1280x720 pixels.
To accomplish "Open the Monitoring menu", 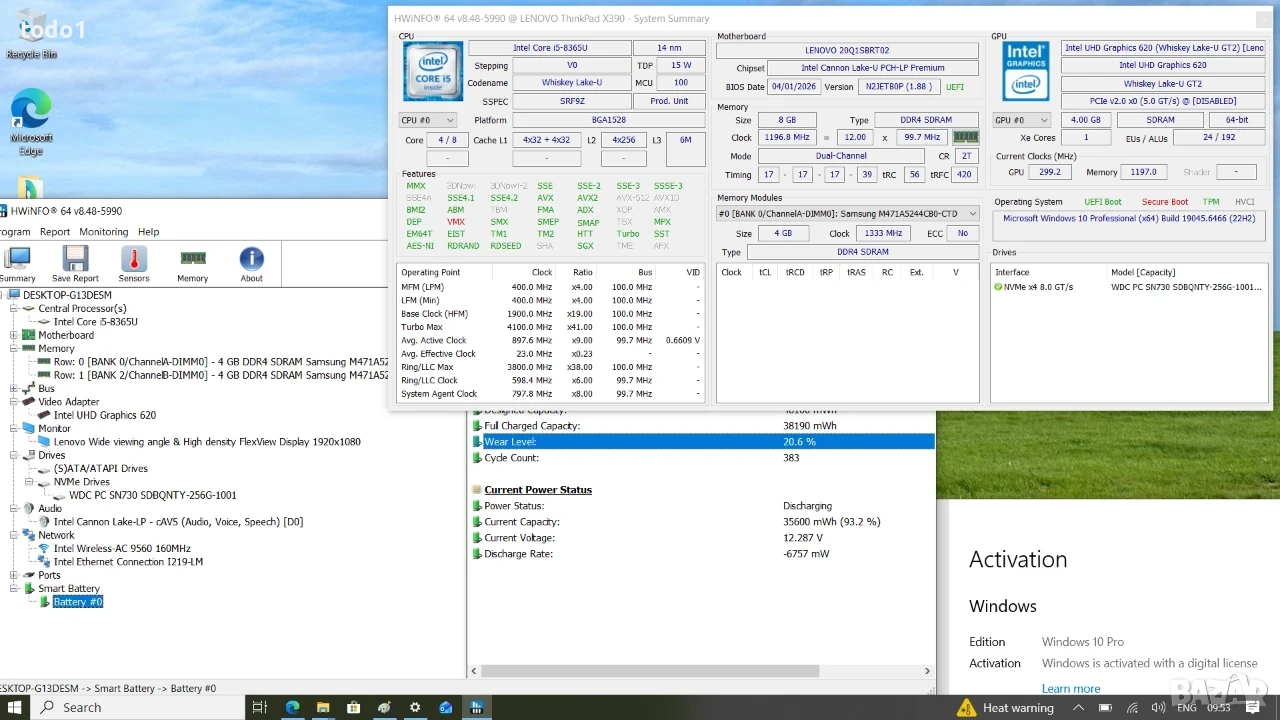I will pyautogui.click(x=103, y=232).
